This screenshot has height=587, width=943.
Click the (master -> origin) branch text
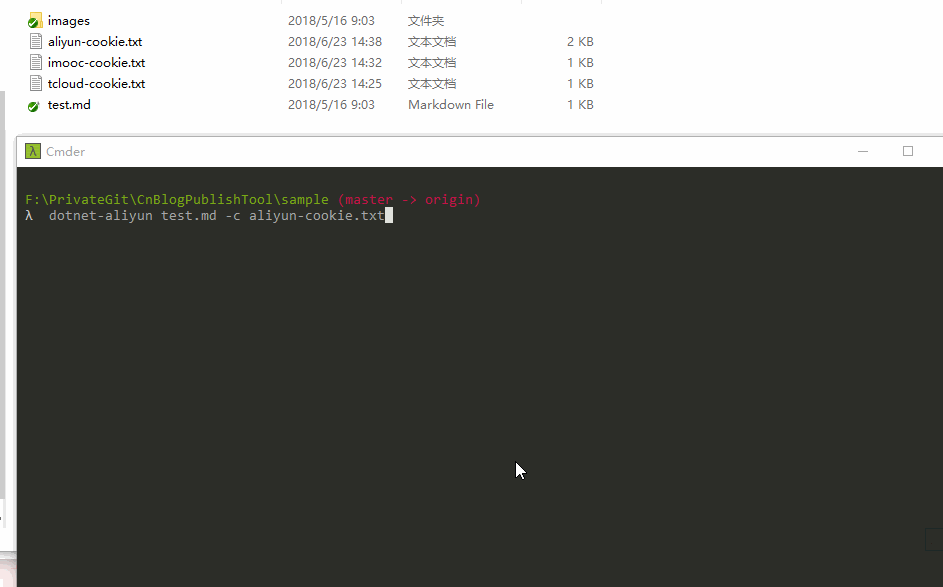pos(409,200)
